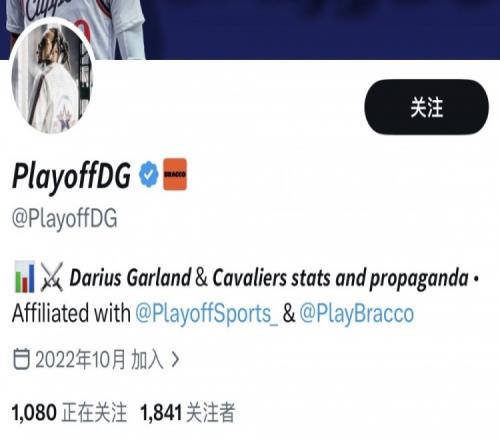View the 1,841 关注者 followers list
The image size is (500, 440).
188,413
